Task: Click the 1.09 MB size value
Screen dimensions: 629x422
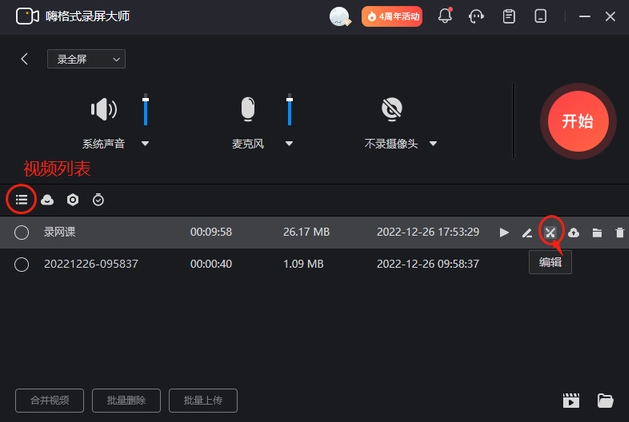Action: [x=303, y=264]
